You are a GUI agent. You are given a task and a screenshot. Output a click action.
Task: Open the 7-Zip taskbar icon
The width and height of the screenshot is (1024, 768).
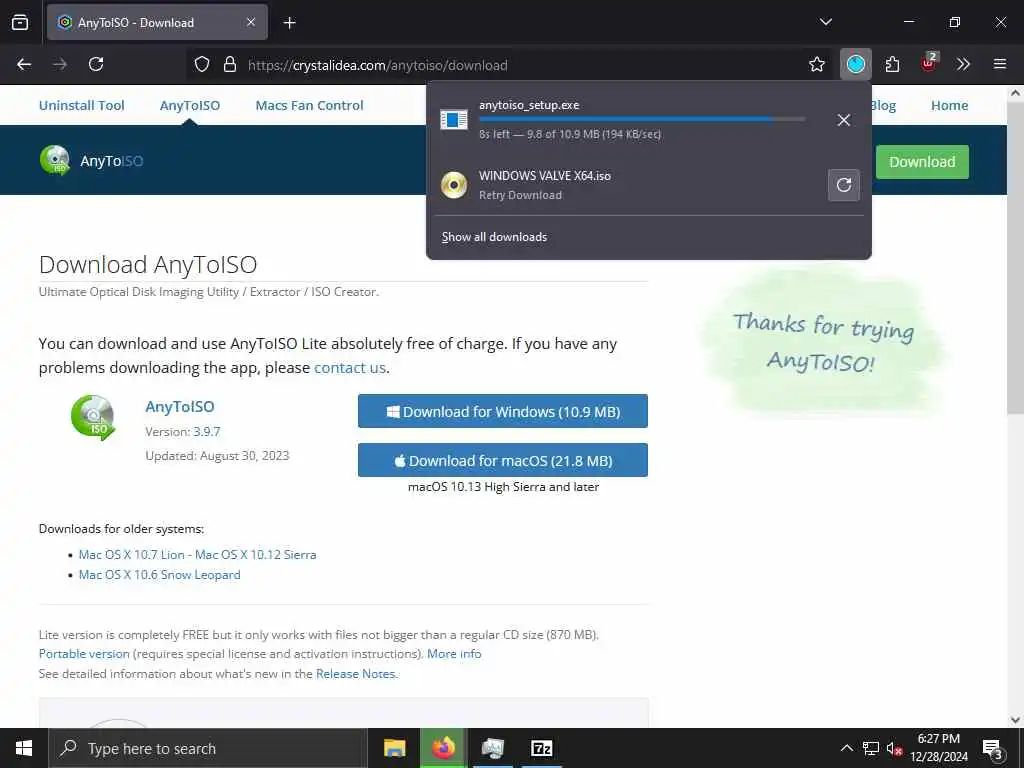tap(541, 748)
